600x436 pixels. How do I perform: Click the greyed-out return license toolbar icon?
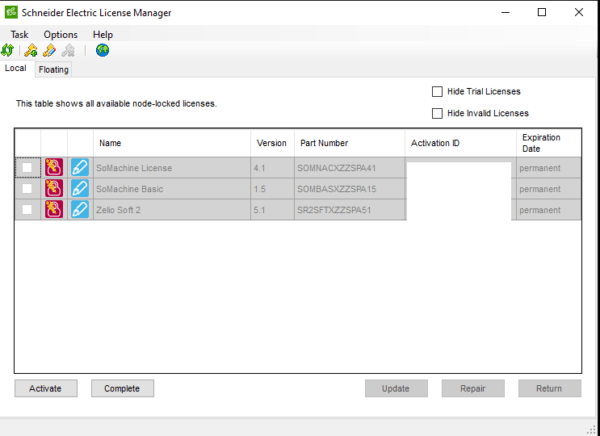point(68,50)
